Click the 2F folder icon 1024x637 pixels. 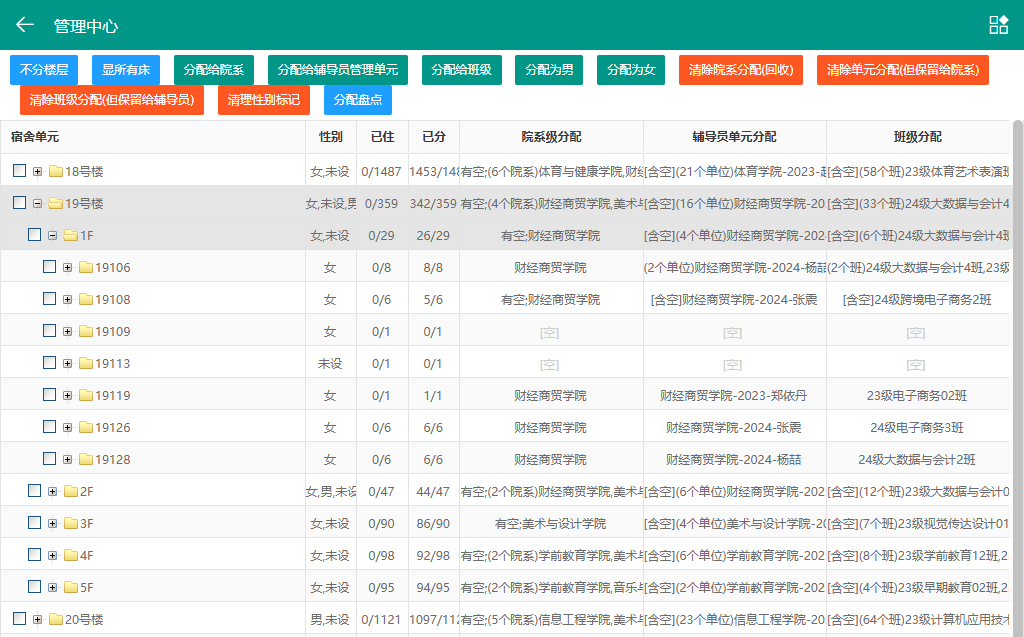[x=71, y=491]
